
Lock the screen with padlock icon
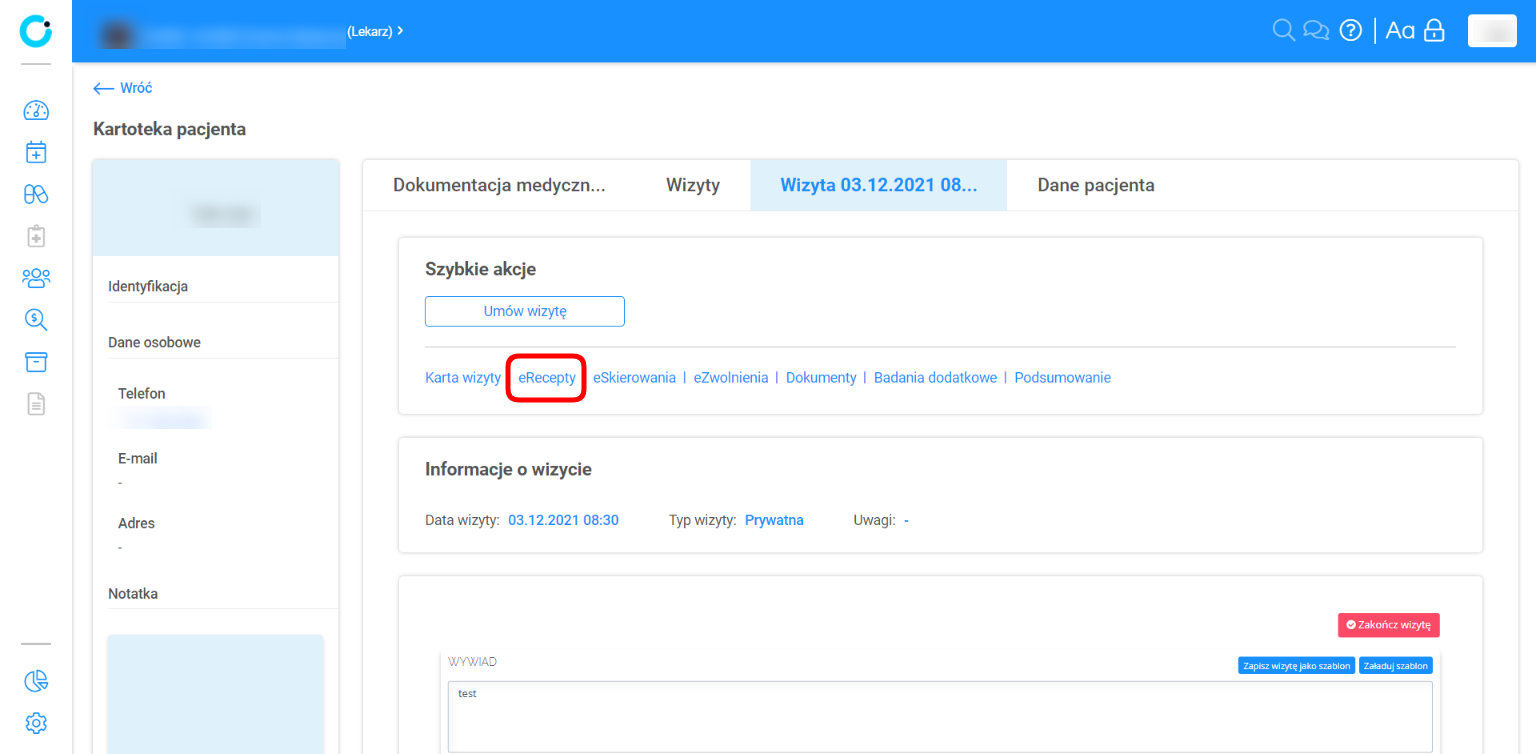point(1434,31)
